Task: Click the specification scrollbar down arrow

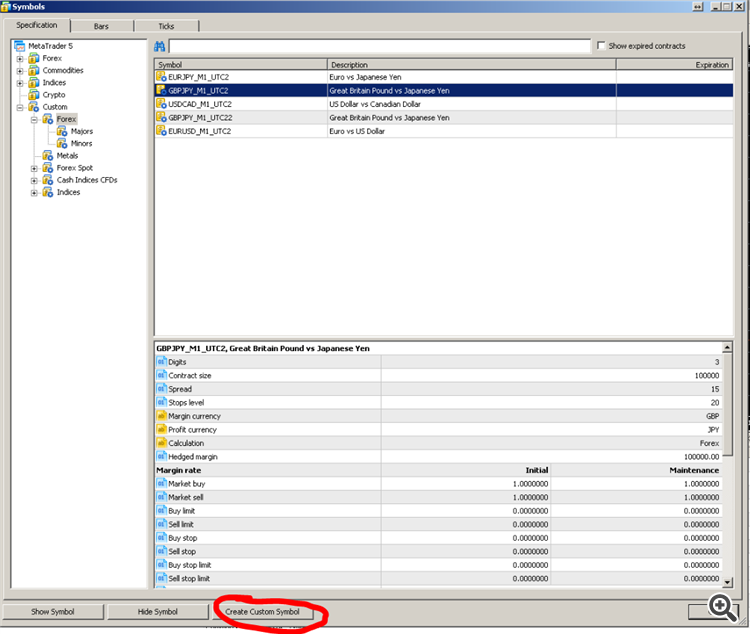Action: tap(727, 582)
